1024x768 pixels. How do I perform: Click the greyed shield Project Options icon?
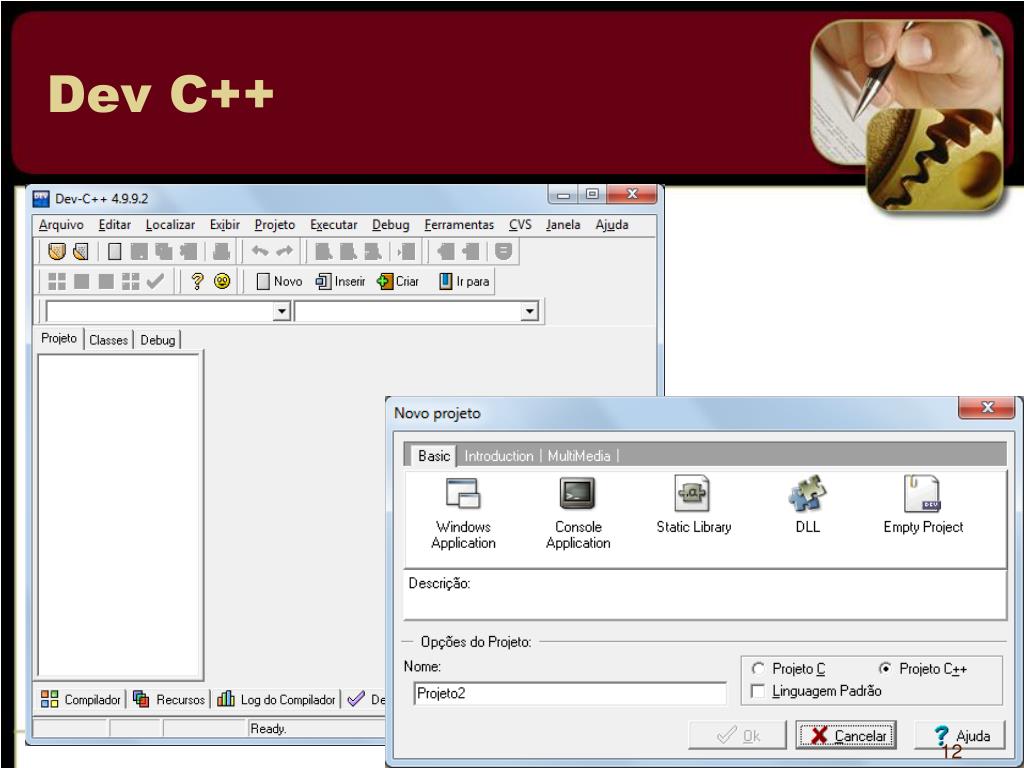[504, 251]
